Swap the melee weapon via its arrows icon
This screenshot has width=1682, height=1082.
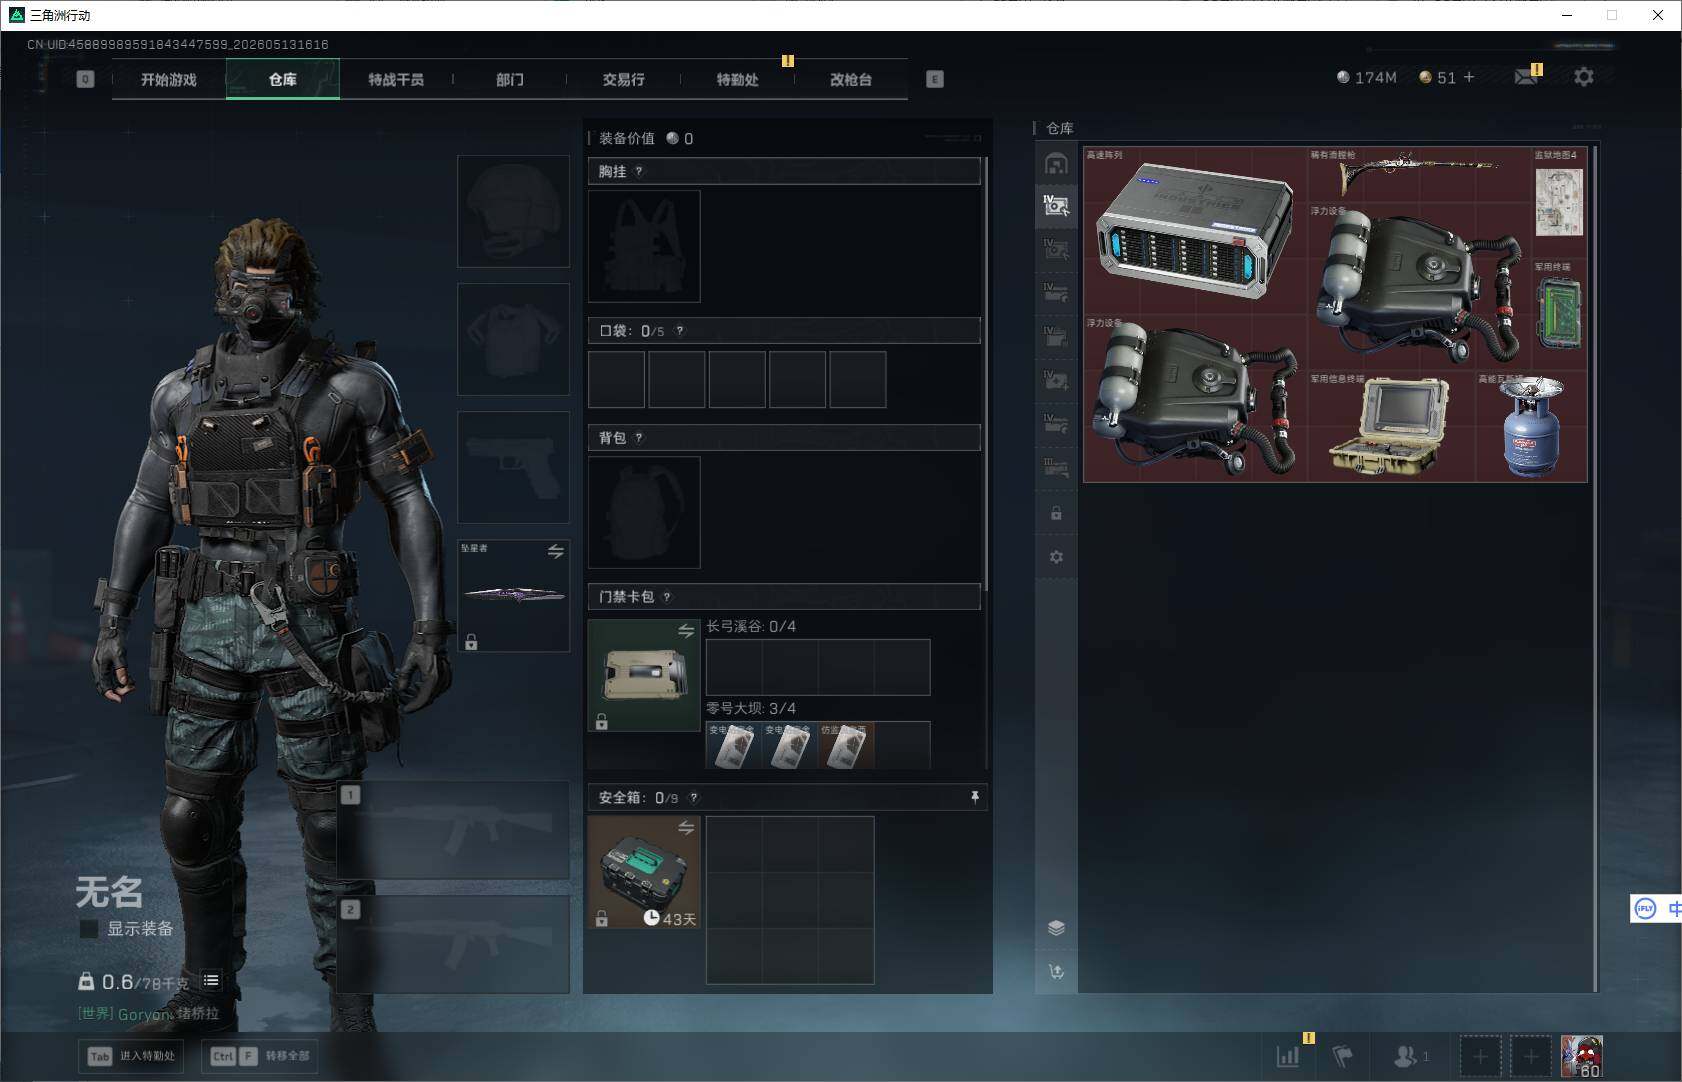coord(556,551)
